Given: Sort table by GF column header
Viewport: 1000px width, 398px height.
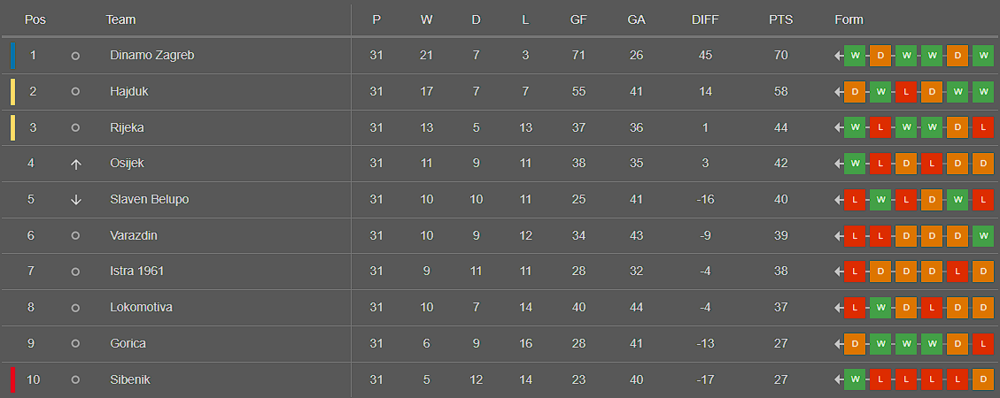Looking at the screenshot, I should [x=578, y=20].
